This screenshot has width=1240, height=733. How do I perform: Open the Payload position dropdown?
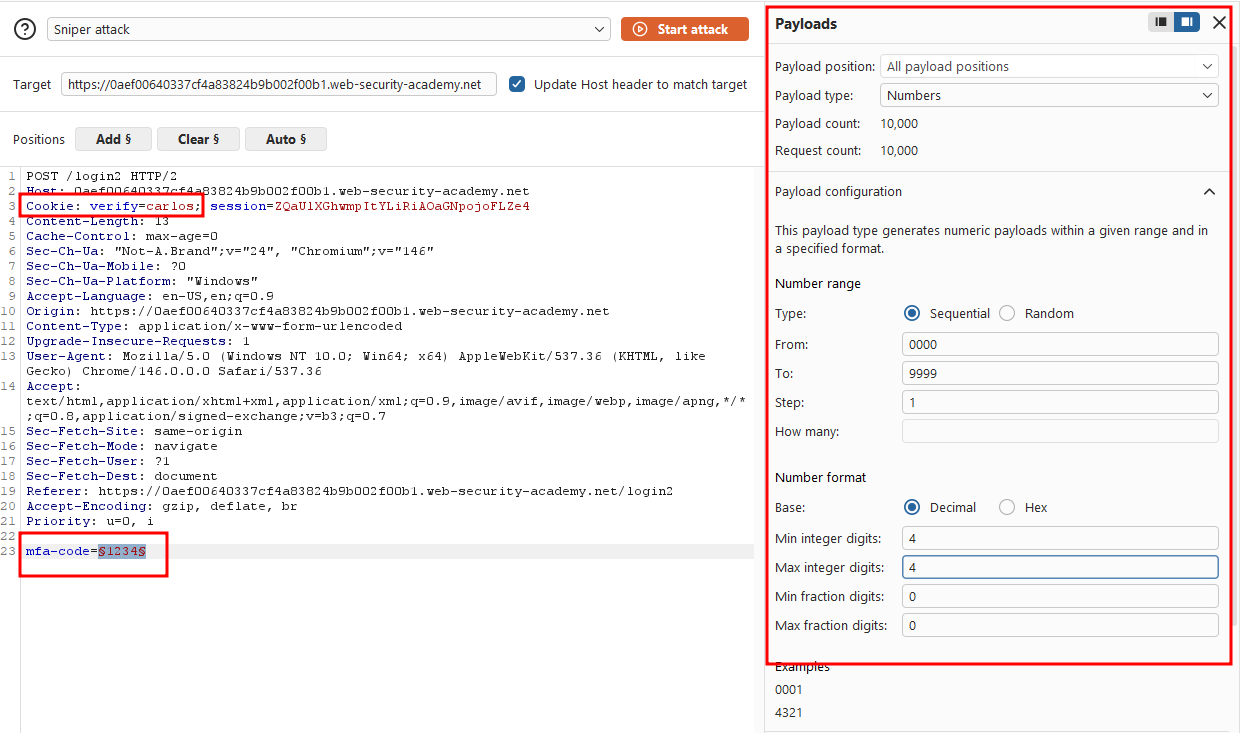click(x=1049, y=66)
